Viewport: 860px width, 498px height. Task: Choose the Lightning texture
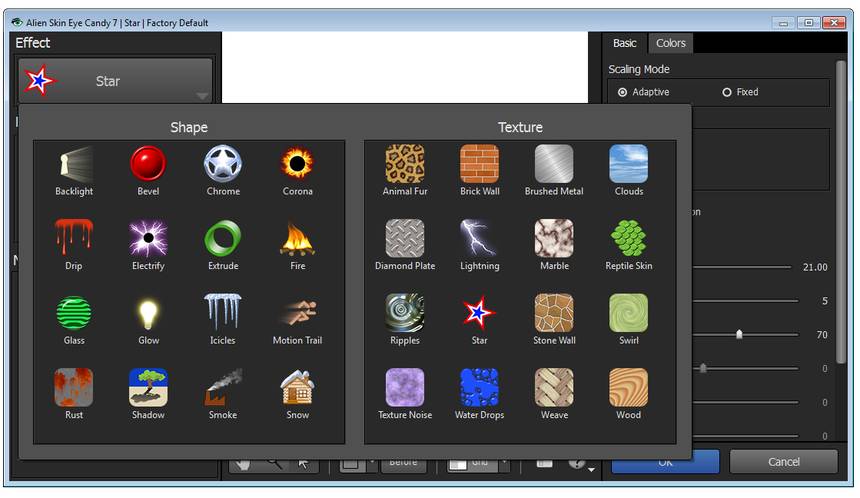pos(479,245)
